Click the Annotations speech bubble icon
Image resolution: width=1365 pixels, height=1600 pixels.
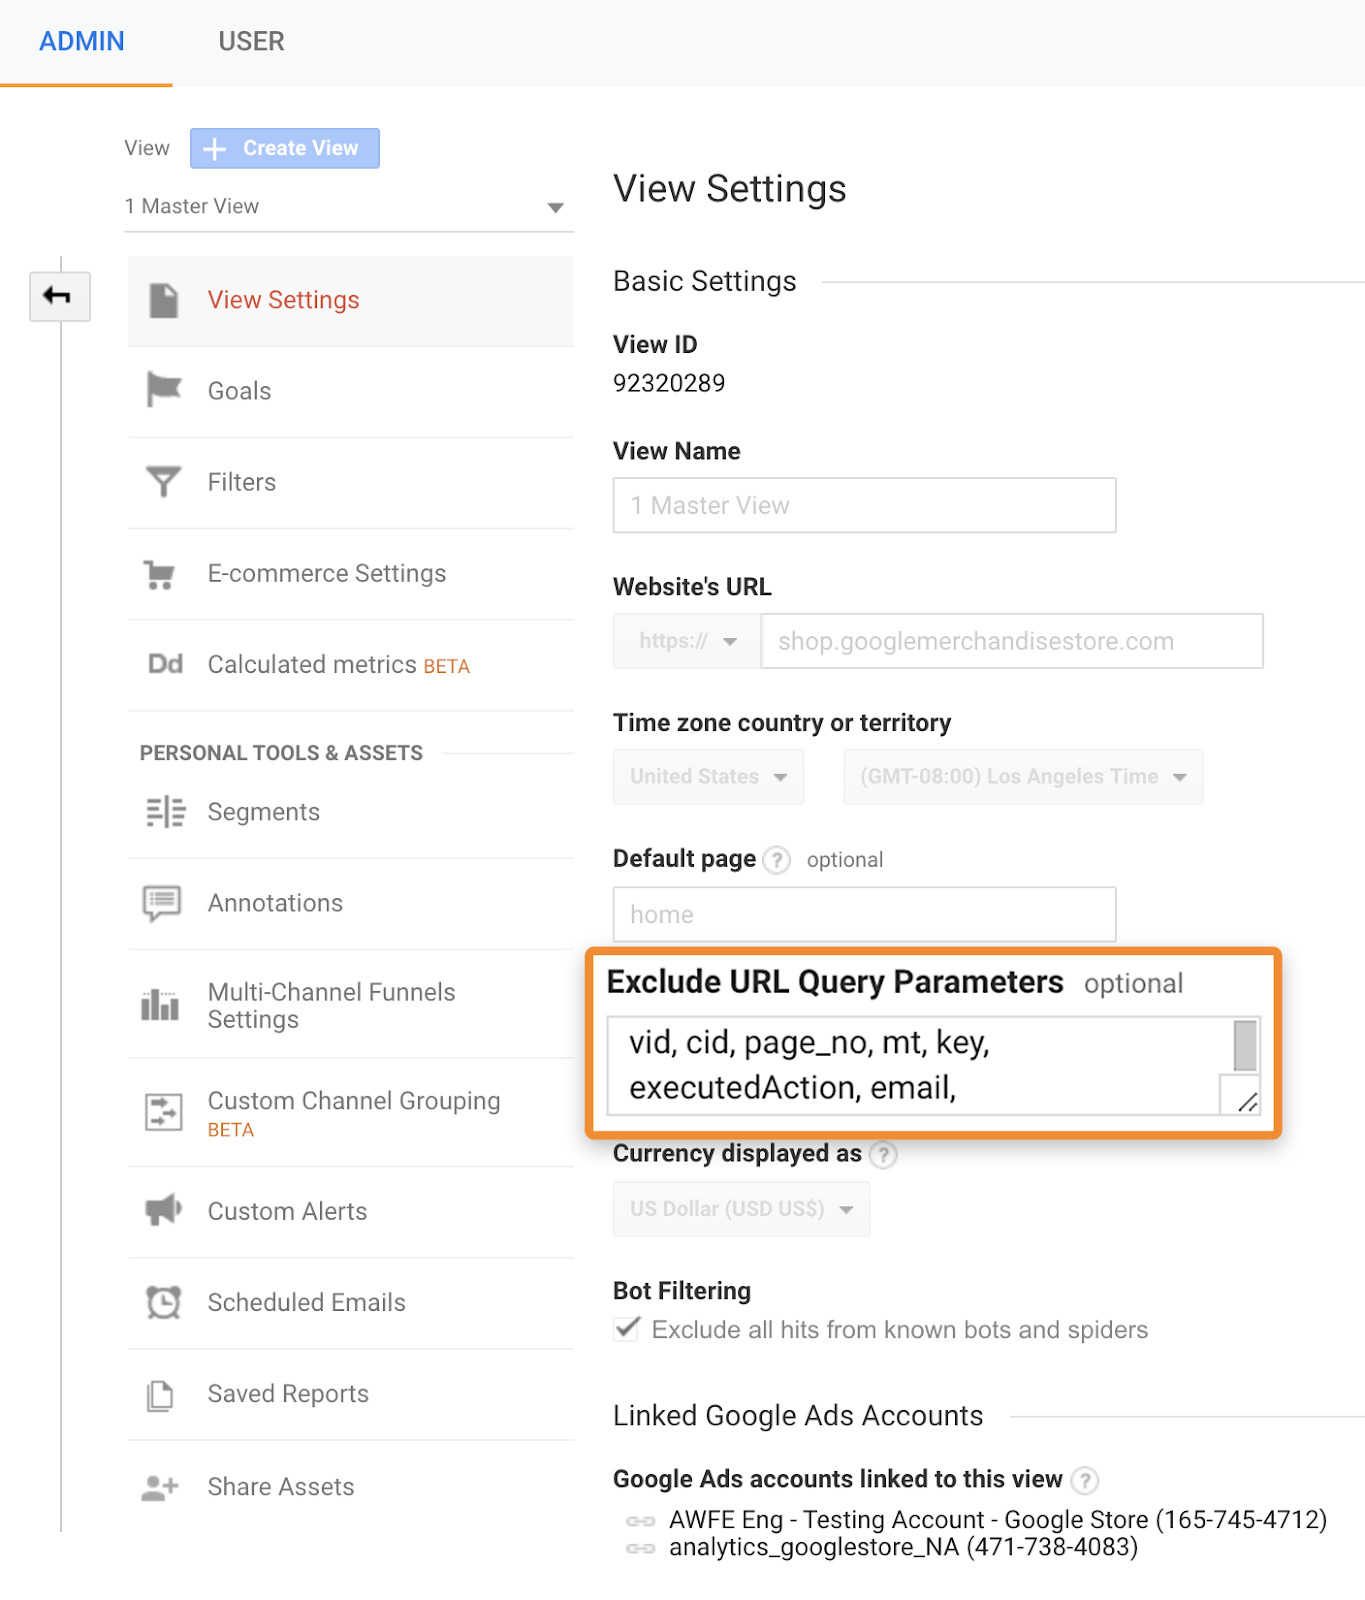[x=162, y=903]
